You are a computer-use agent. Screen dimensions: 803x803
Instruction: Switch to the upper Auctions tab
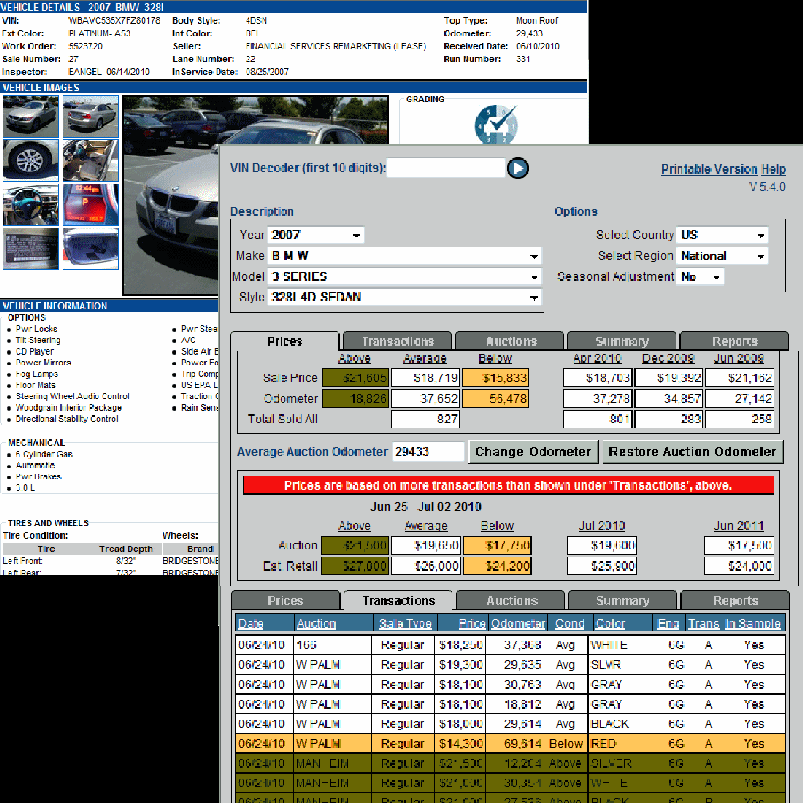coord(511,341)
